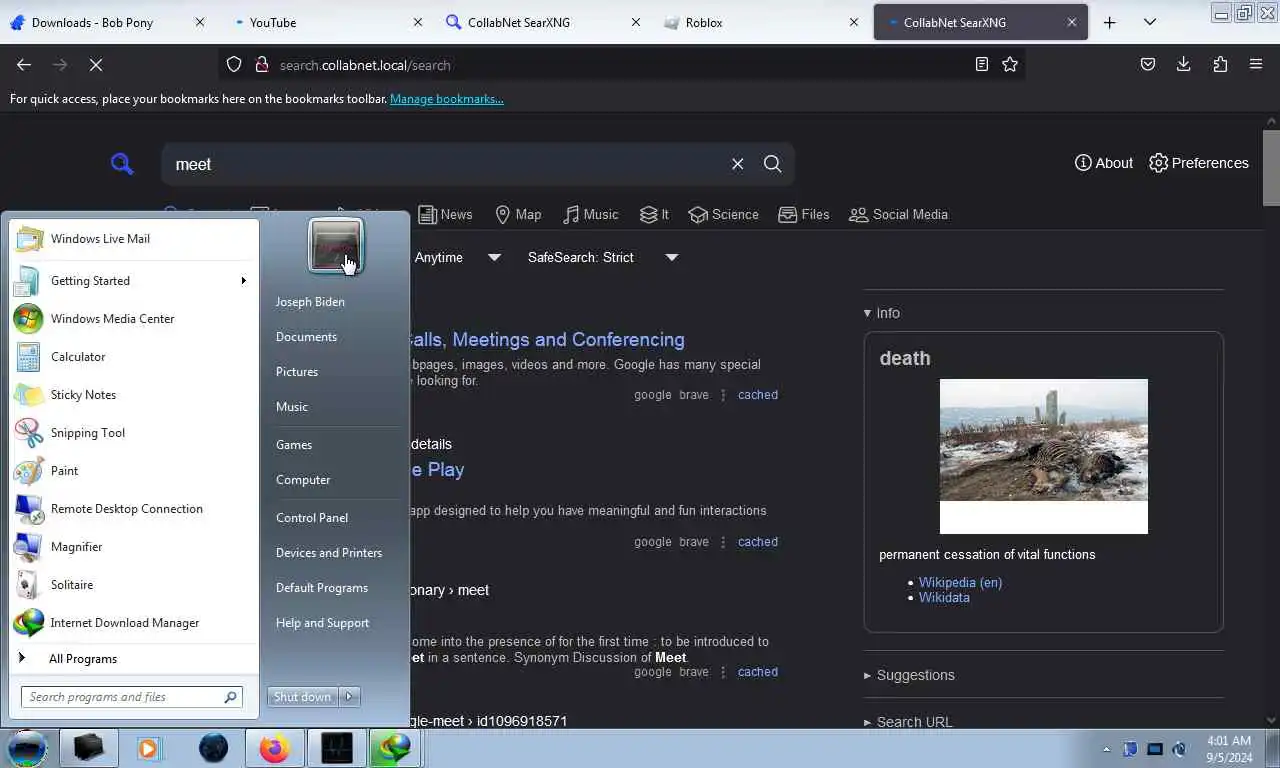Open Preferences page

click(x=1199, y=163)
